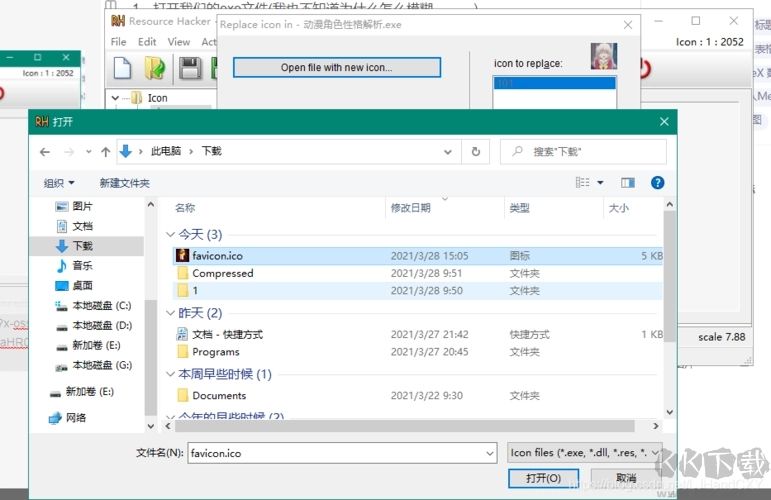Close the Replace icon dialog
This screenshot has width=771, height=500.
click(x=628, y=25)
